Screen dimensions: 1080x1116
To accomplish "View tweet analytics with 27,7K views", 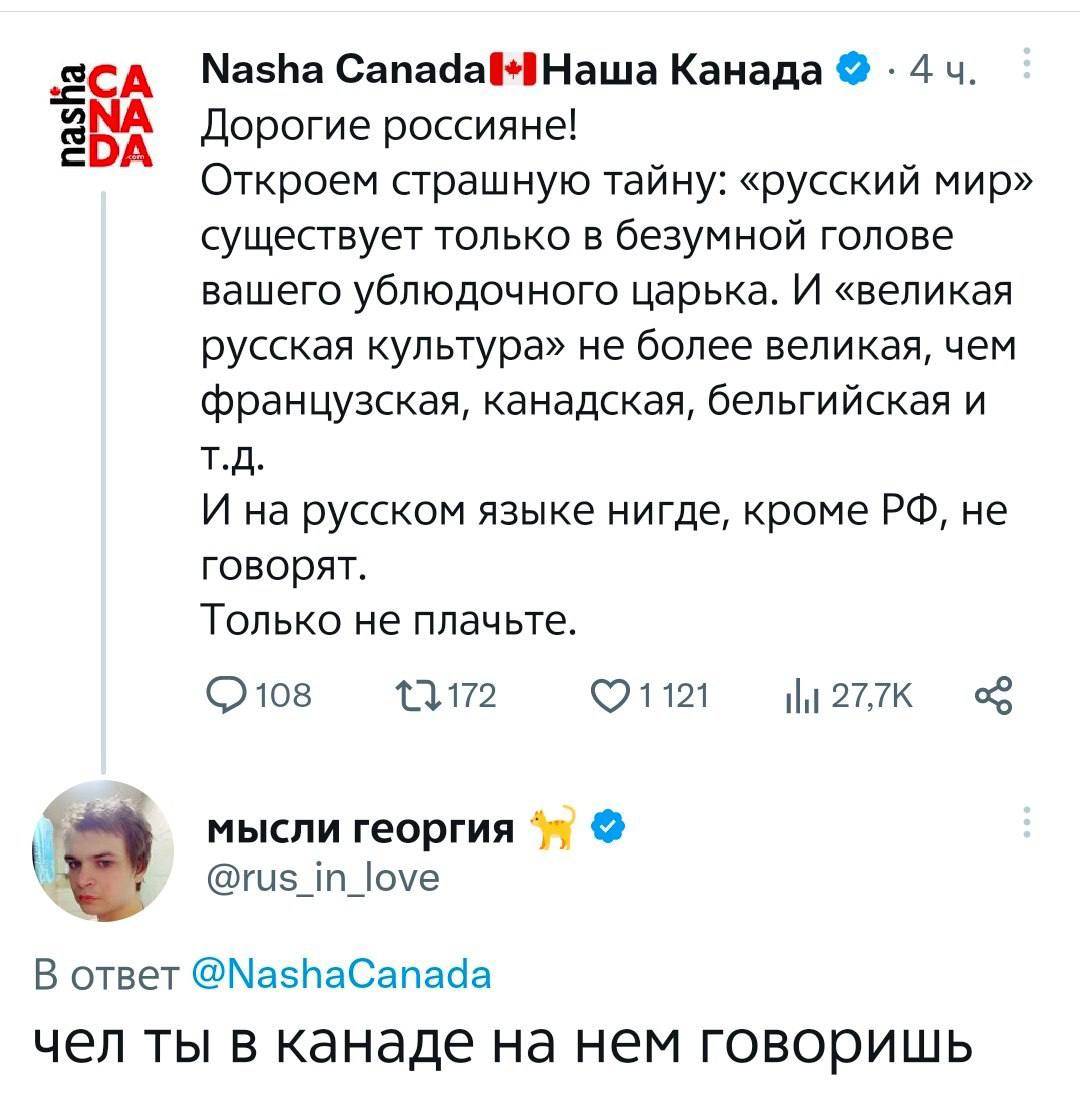I will click(x=795, y=695).
